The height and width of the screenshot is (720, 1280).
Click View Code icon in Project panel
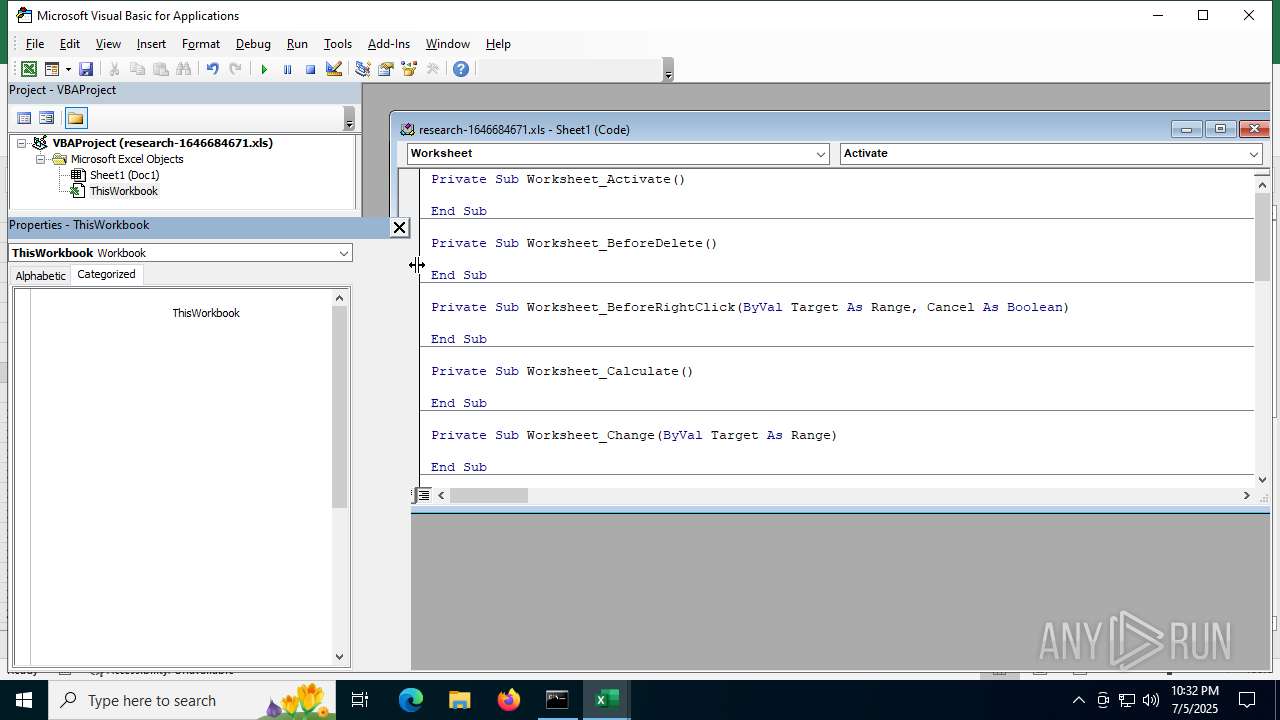click(x=25, y=118)
